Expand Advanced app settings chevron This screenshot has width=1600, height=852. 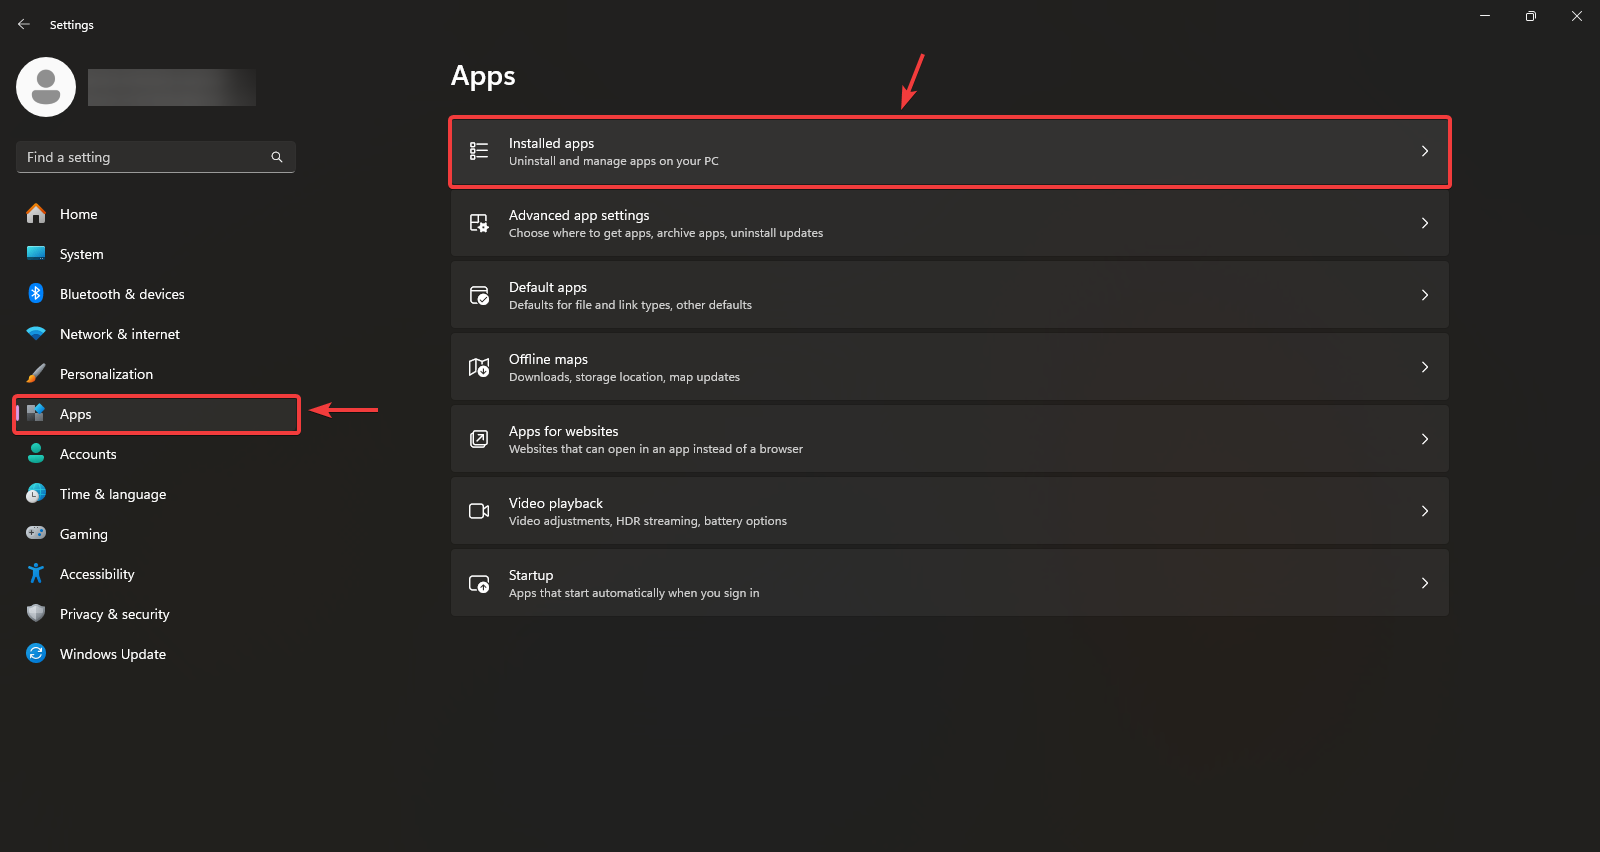click(x=1425, y=223)
